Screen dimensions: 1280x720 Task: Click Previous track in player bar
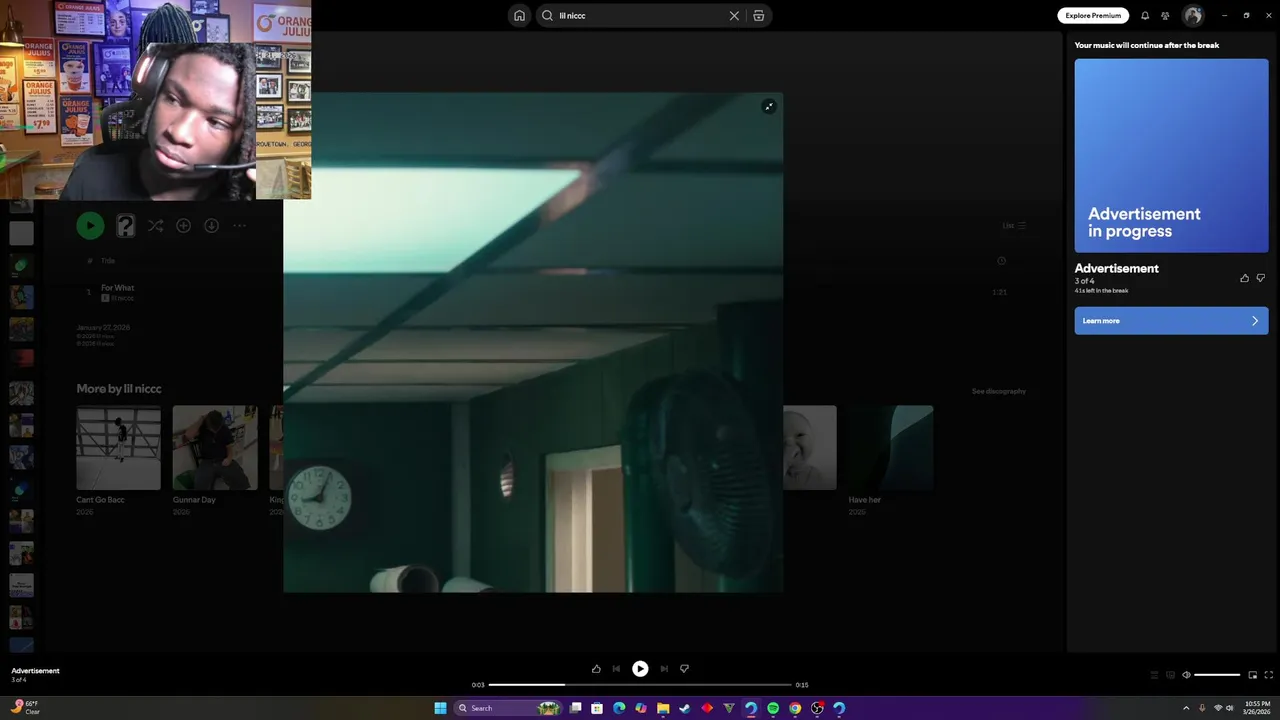616,669
